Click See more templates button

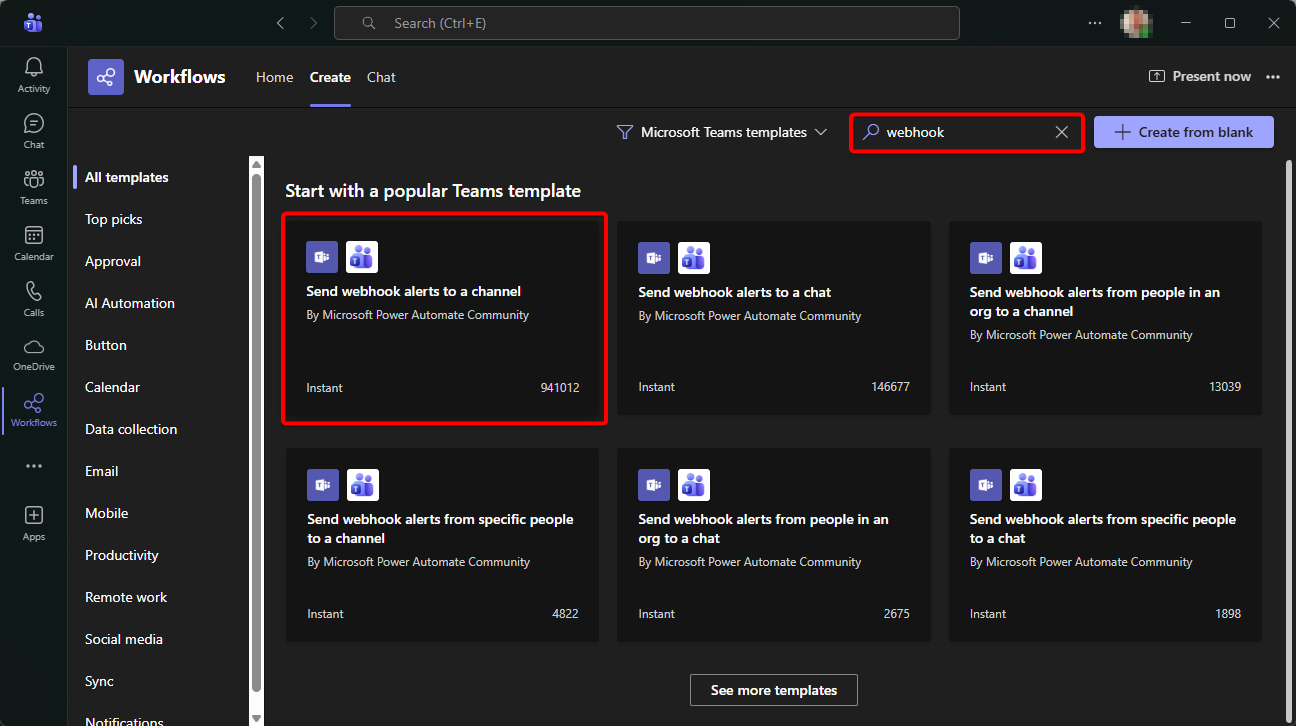click(773, 690)
